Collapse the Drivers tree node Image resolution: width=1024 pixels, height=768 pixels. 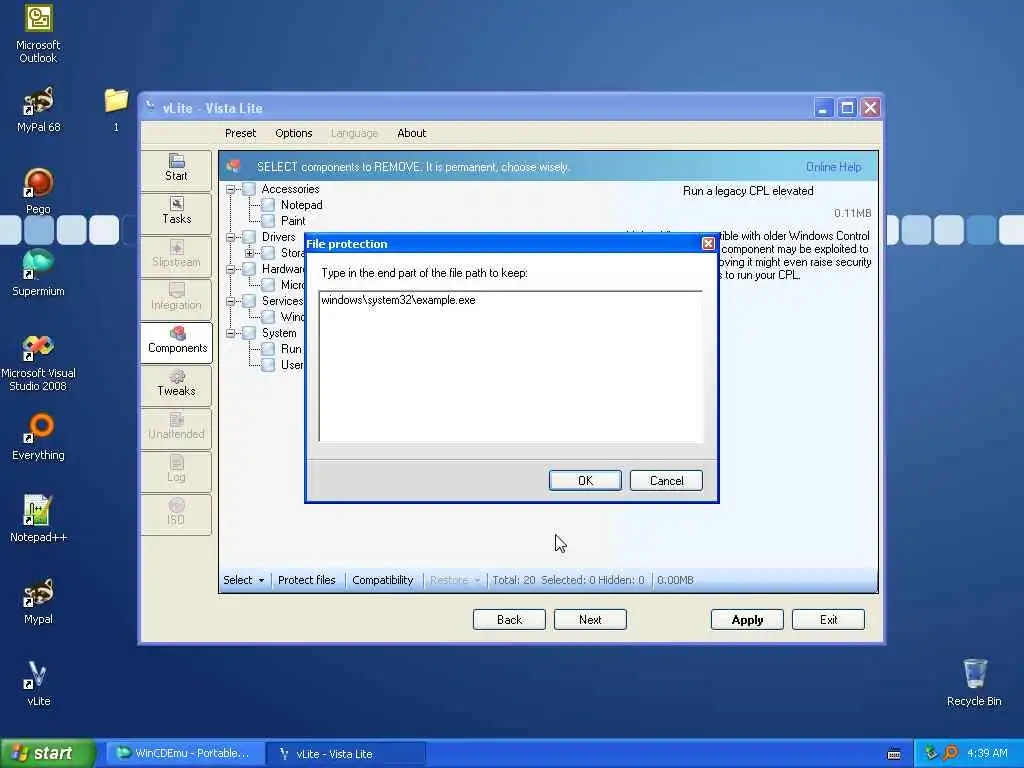(x=230, y=237)
